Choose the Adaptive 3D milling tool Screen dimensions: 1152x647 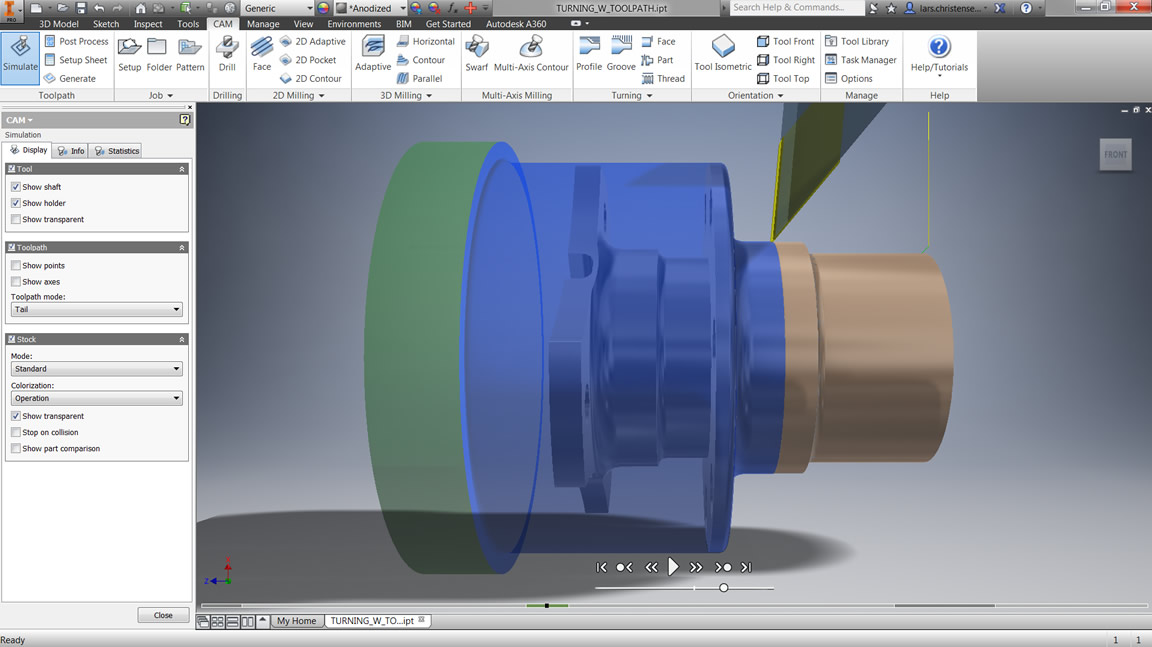click(373, 54)
